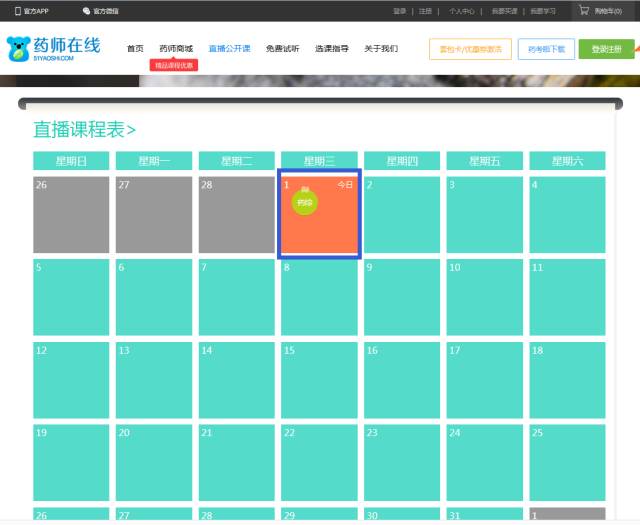Click the 星期日 column header

pos(71,161)
